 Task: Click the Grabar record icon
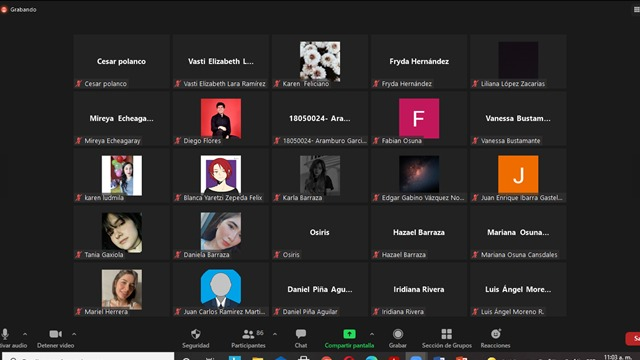coord(398,334)
